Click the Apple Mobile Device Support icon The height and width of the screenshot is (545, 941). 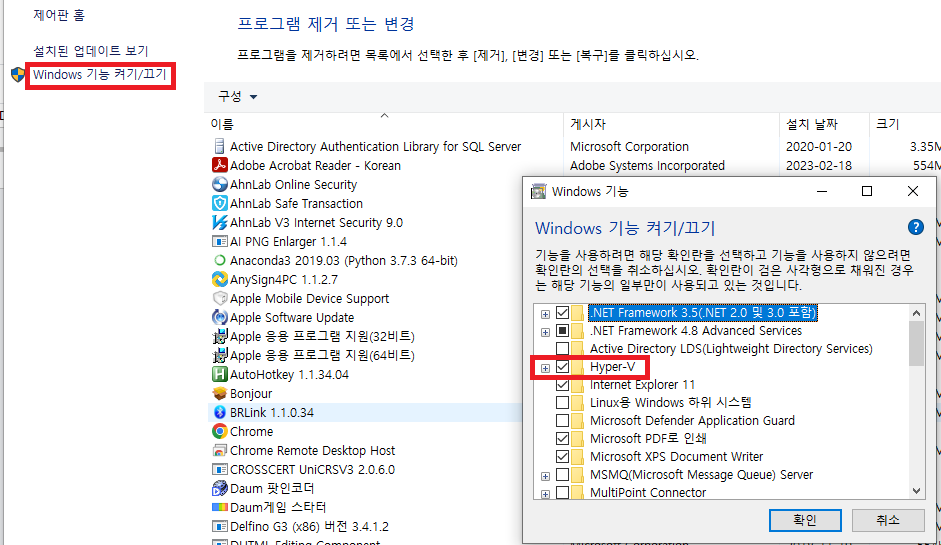coord(220,298)
